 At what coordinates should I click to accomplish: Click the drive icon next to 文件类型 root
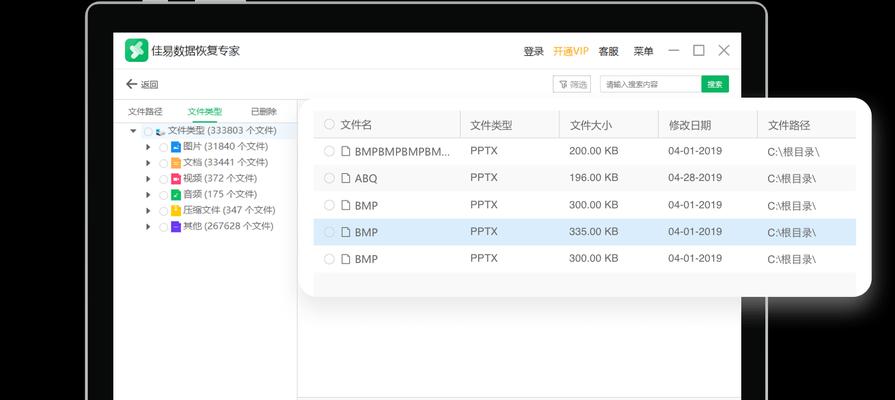[x=160, y=132]
